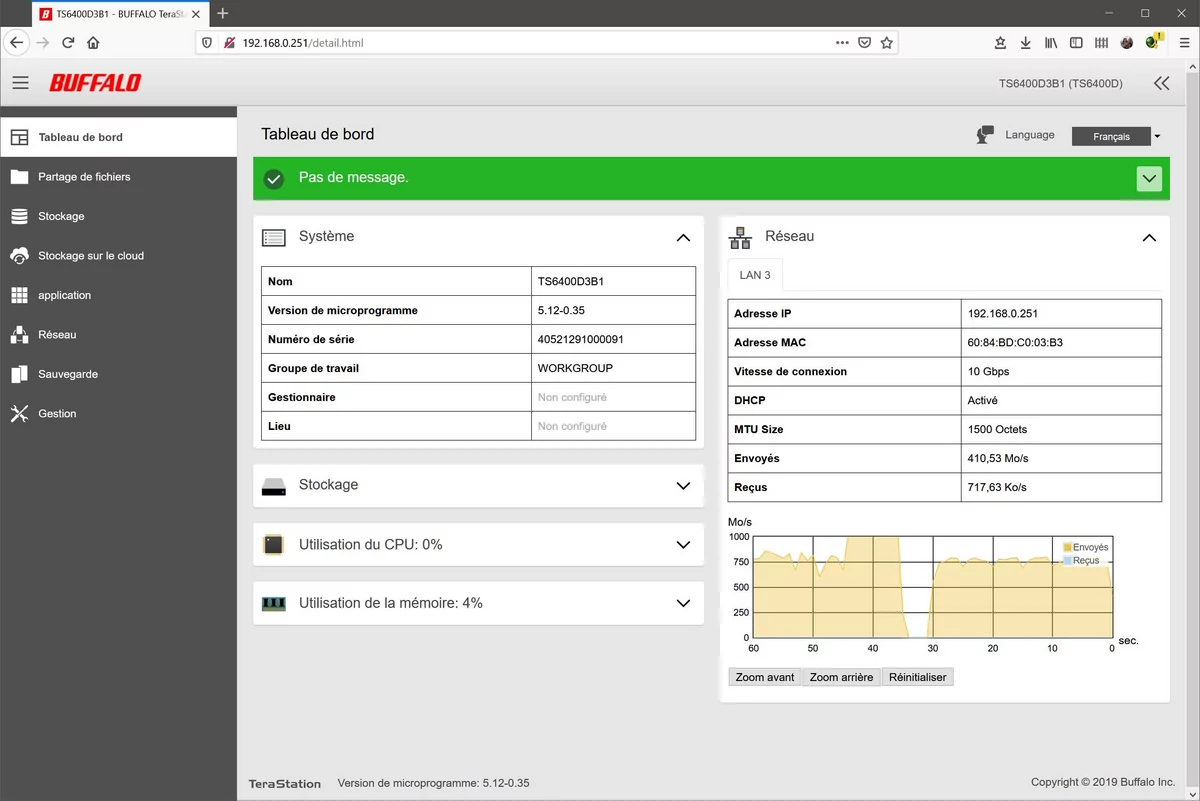Screen dimensions: 1200x801
Task: Open Partage de fichiers section
Action: 118,177
